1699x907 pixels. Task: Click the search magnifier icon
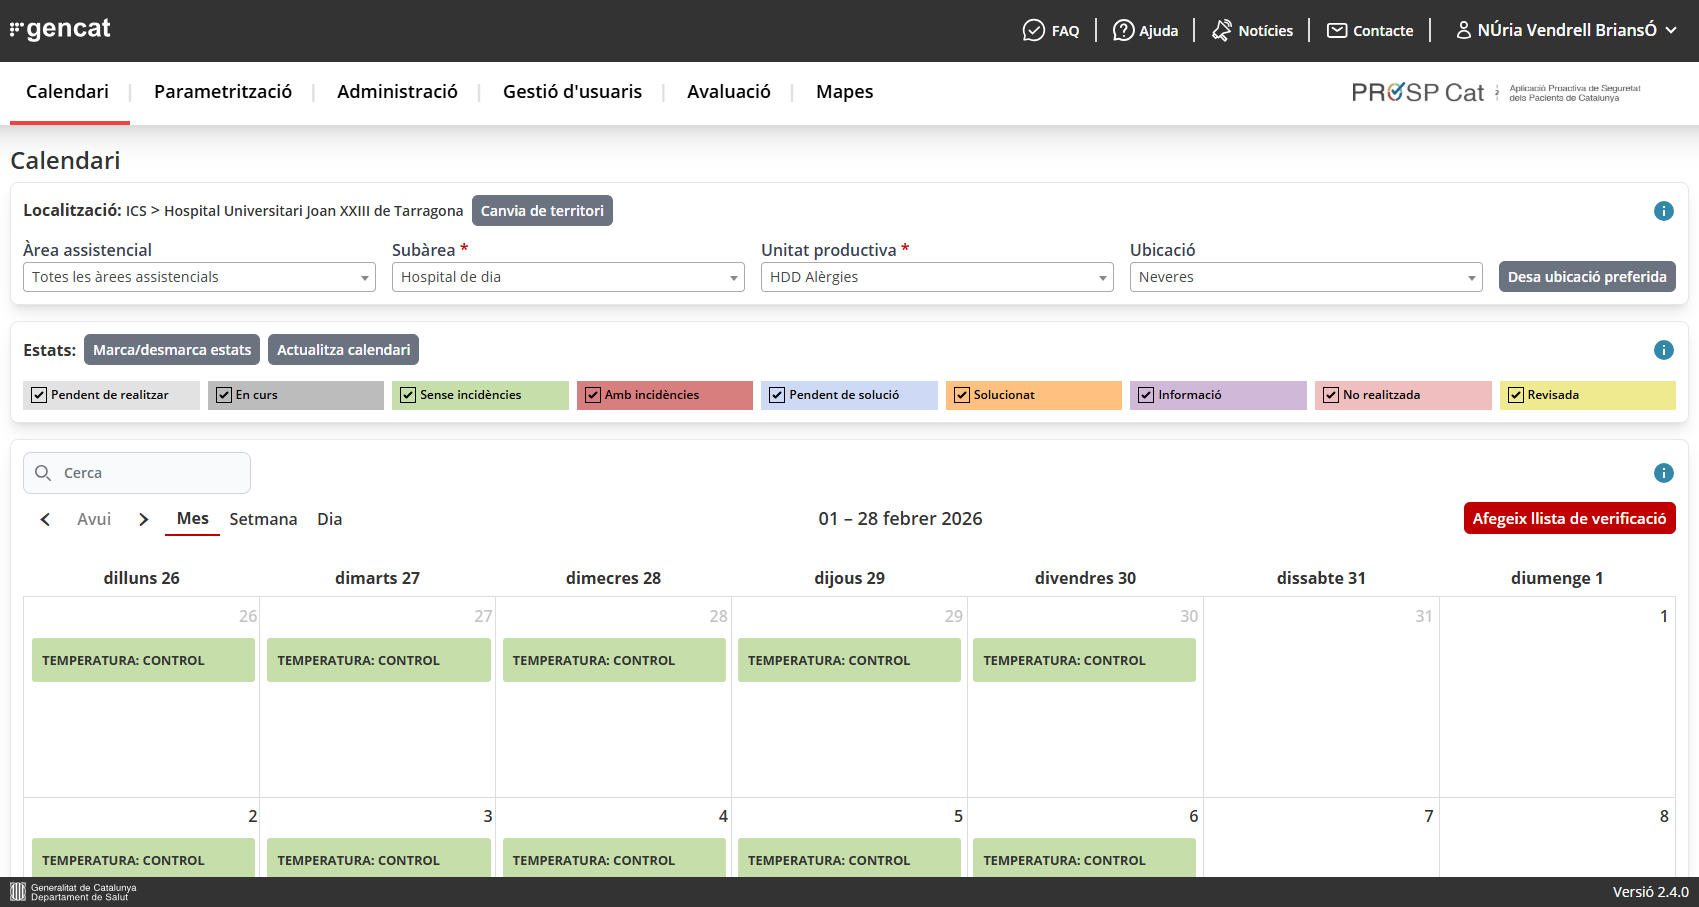pyautogui.click(x=43, y=473)
